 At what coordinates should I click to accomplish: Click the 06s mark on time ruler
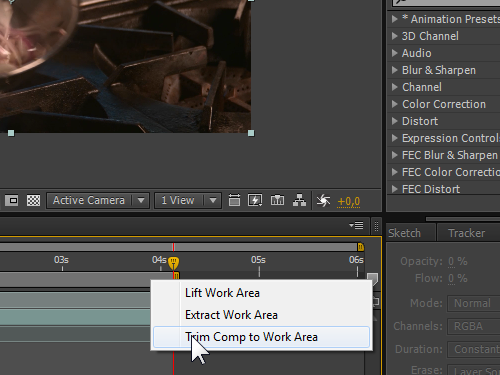356,260
